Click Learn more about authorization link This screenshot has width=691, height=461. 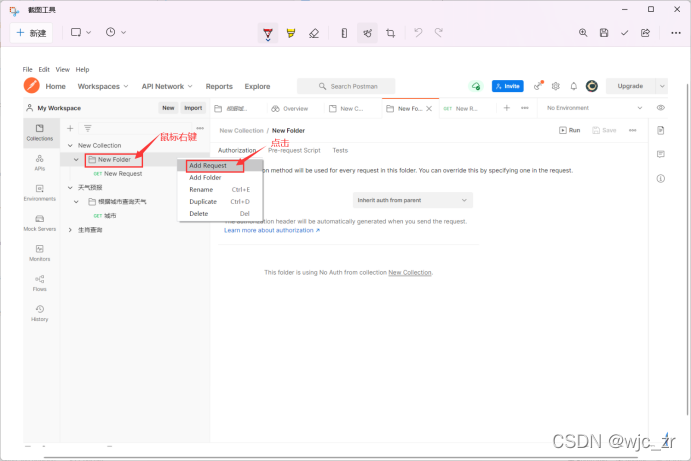[272, 230]
